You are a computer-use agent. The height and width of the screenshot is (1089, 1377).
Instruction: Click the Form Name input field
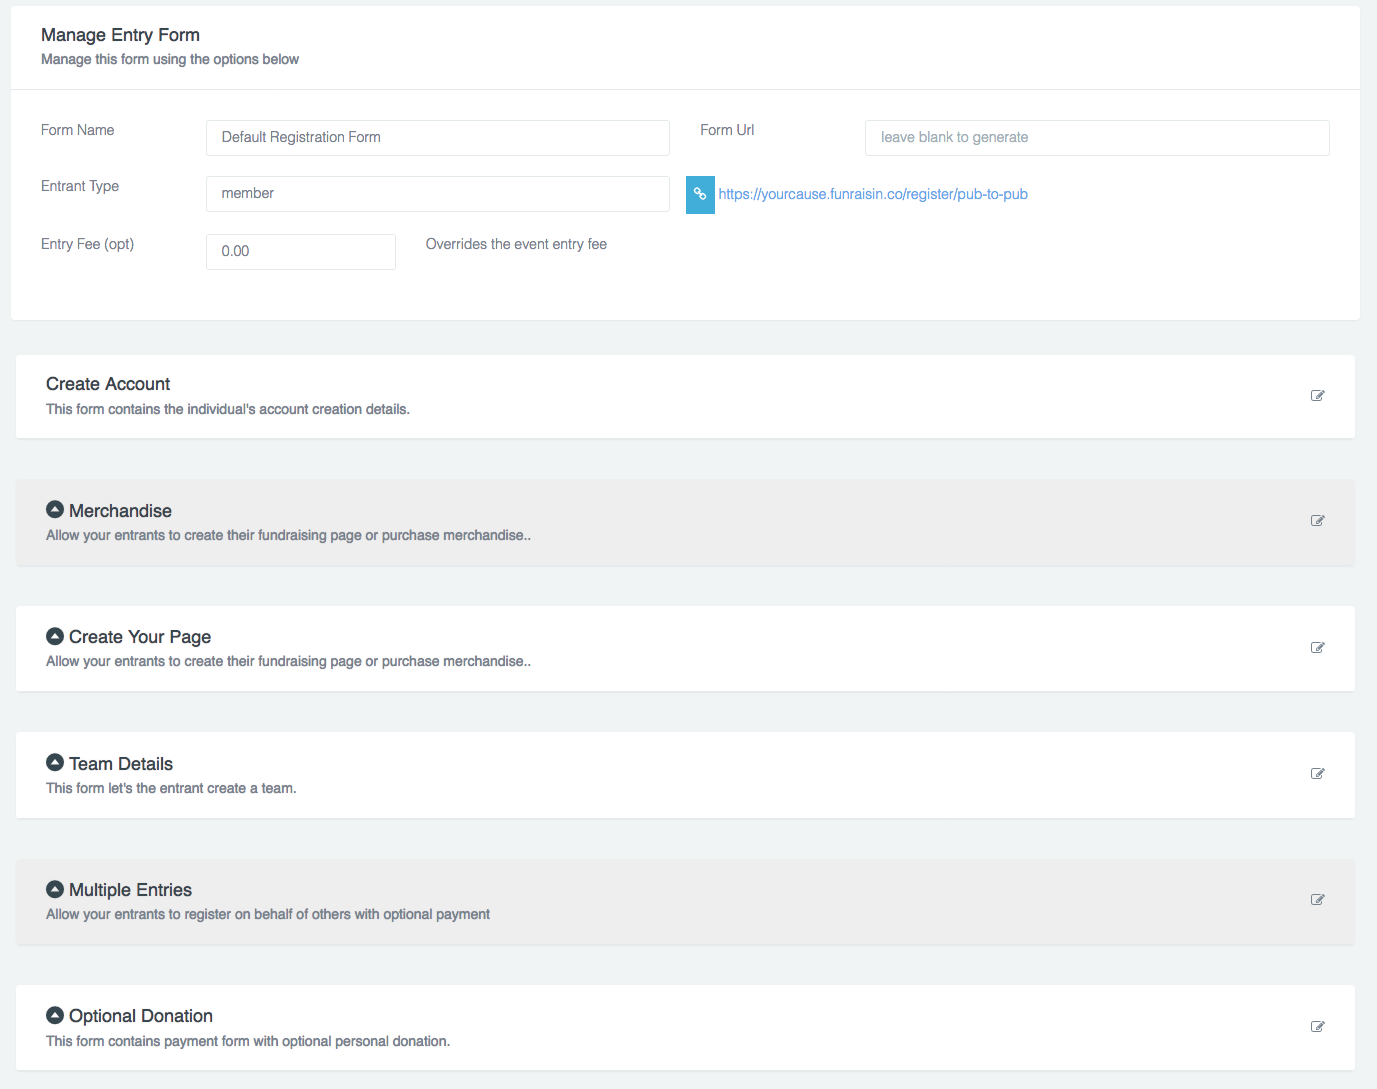coord(437,138)
